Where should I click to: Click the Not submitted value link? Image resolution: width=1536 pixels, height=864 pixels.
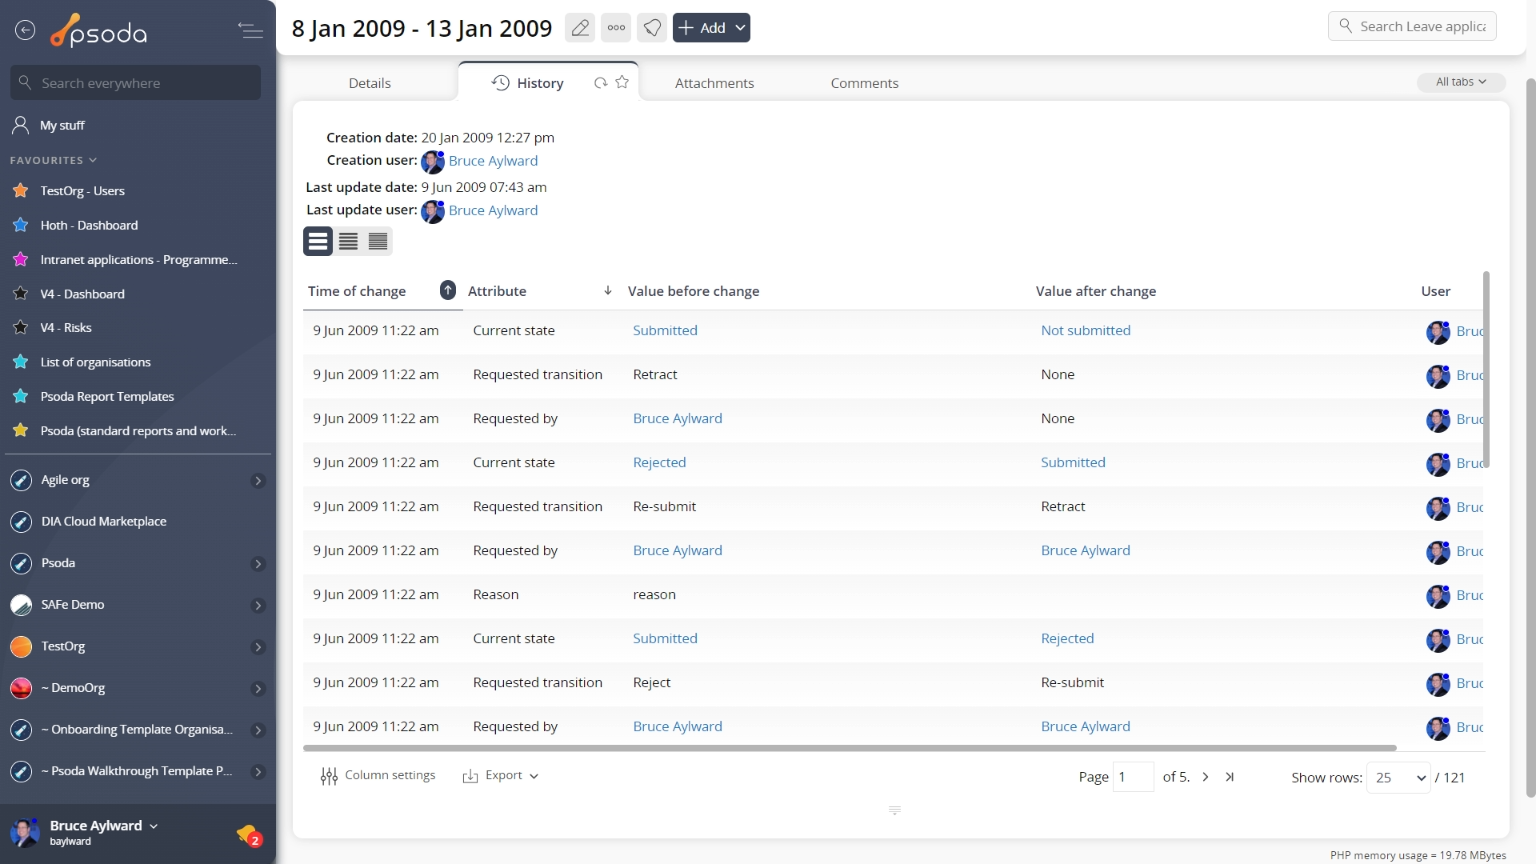point(1085,330)
